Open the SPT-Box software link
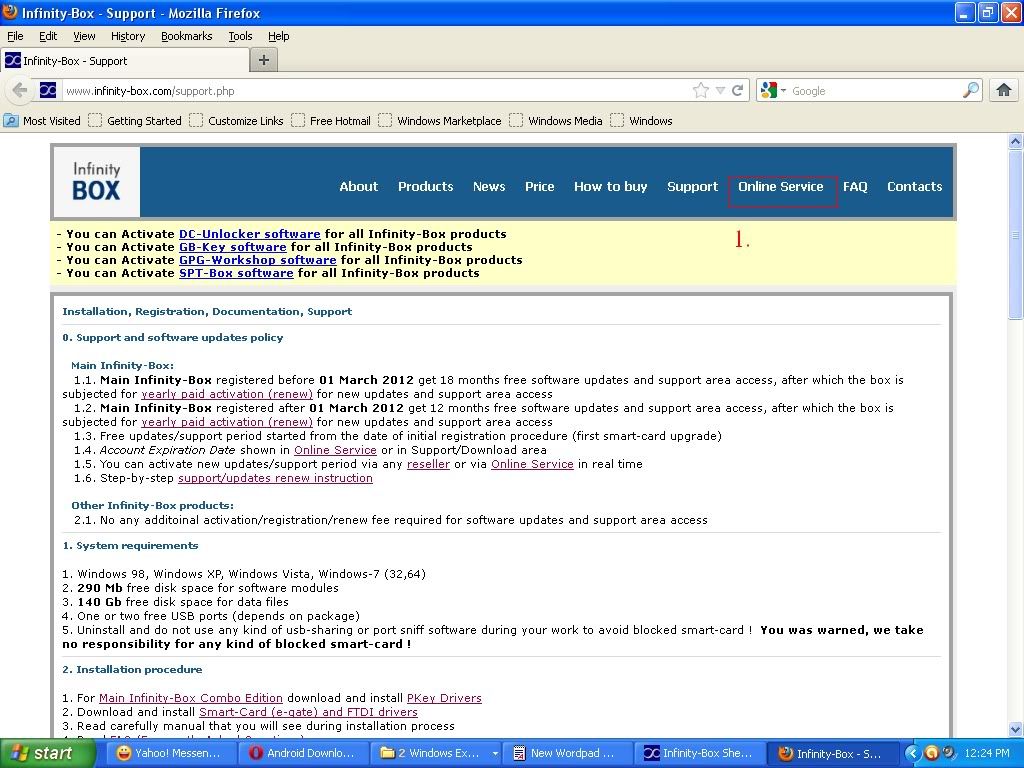This screenshot has height=768, width=1024. point(236,273)
